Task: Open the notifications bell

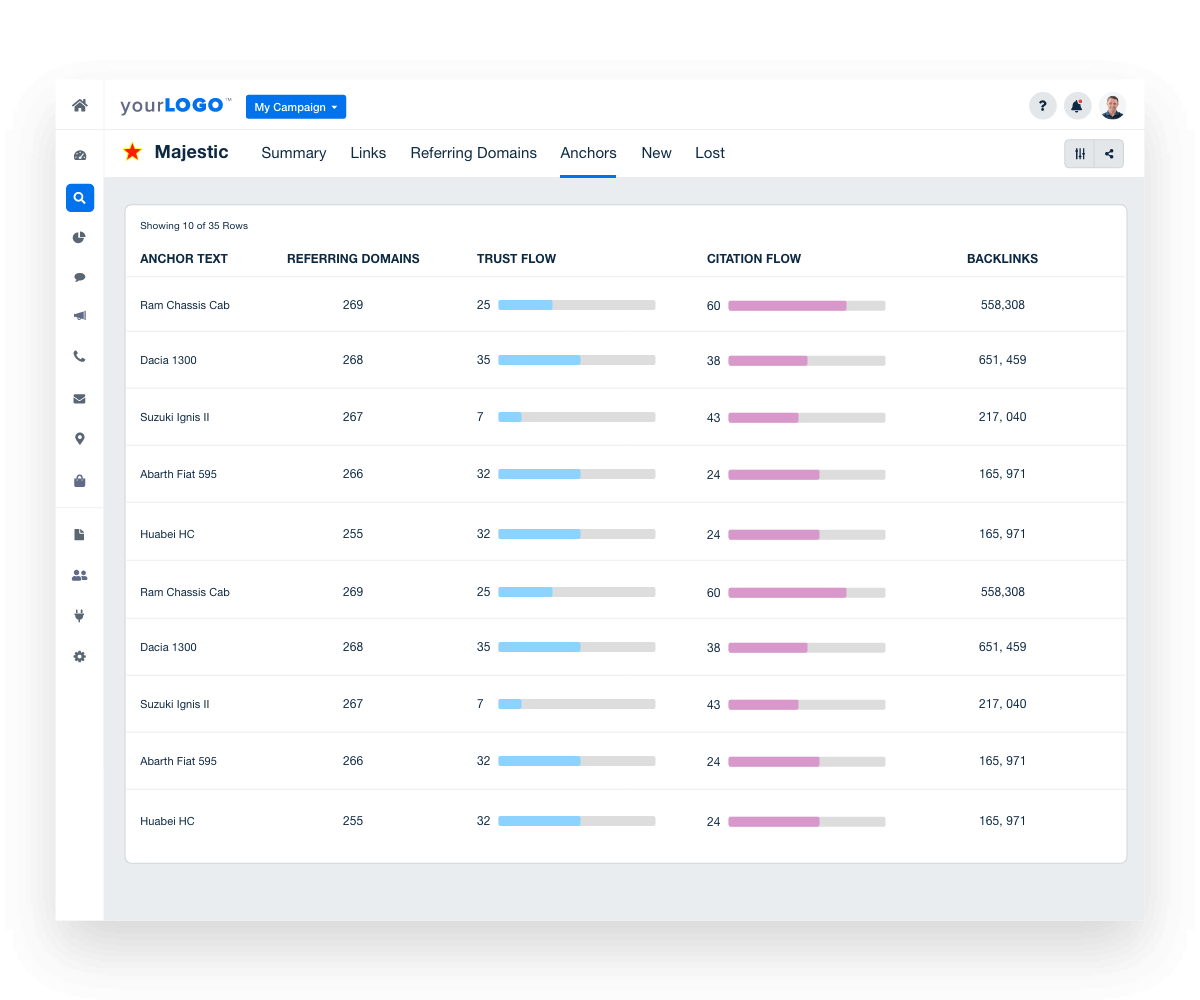Action: point(1077,105)
